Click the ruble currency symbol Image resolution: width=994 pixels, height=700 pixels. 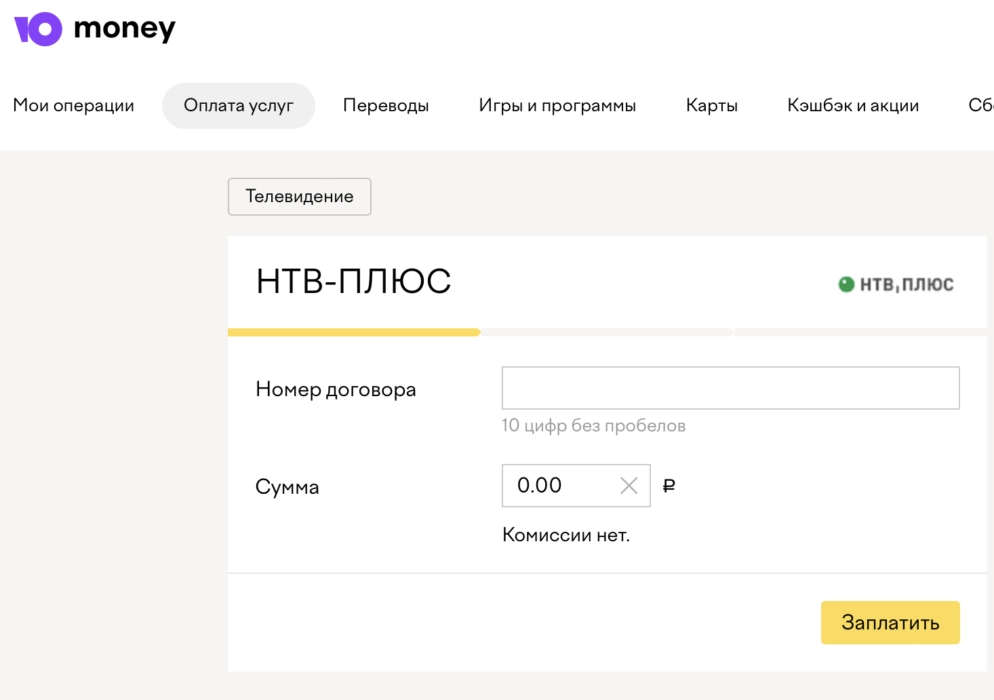pos(669,486)
